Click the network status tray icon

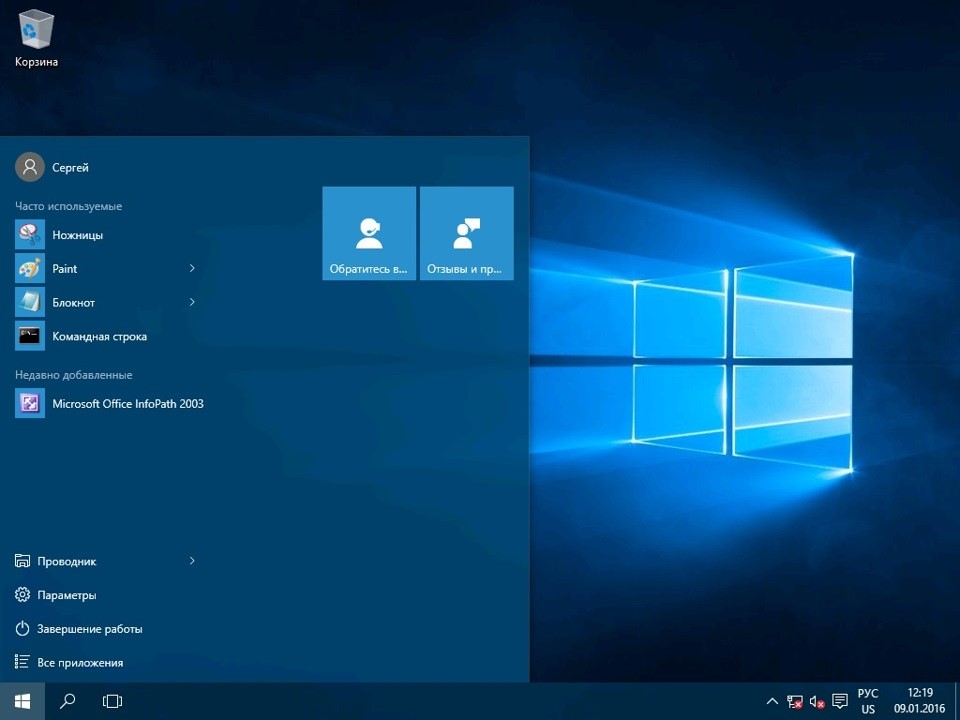(795, 701)
